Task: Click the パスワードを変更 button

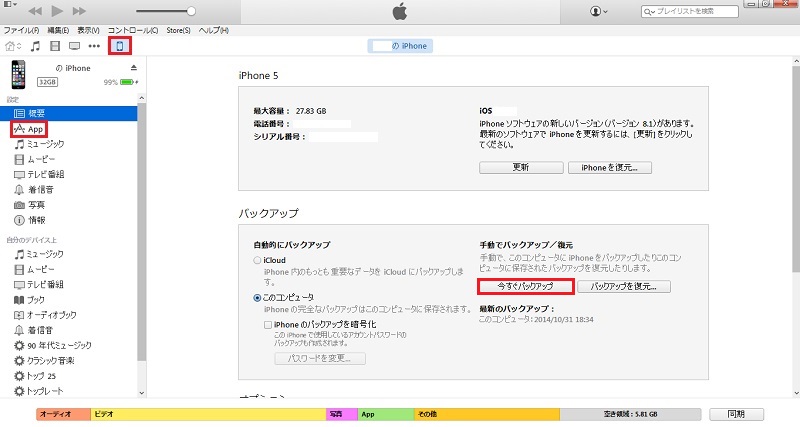Action: click(x=320, y=359)
